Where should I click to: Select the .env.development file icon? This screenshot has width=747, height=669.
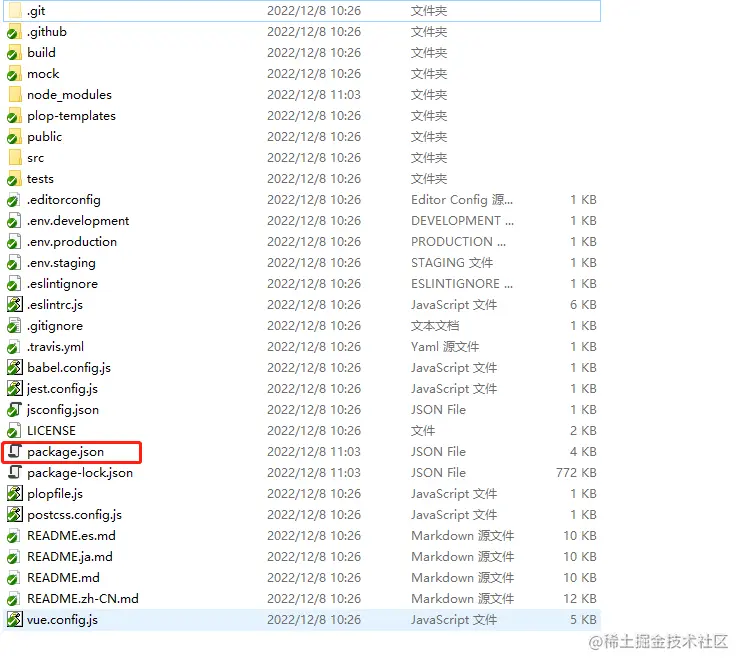(x=14, y=221)
